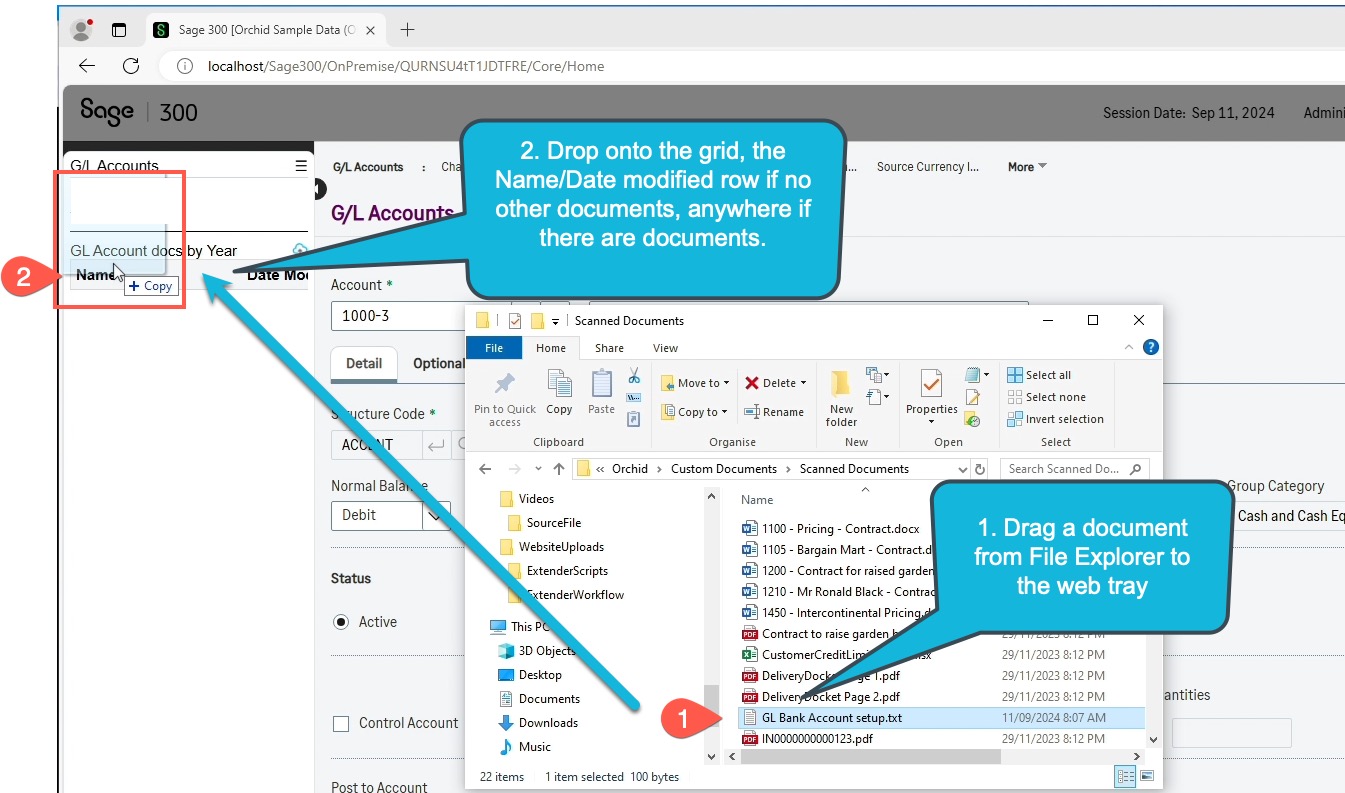Viewport: 1345px width, 793px height.
Task: Click the browser address bar URL
Action: [405, 66]
